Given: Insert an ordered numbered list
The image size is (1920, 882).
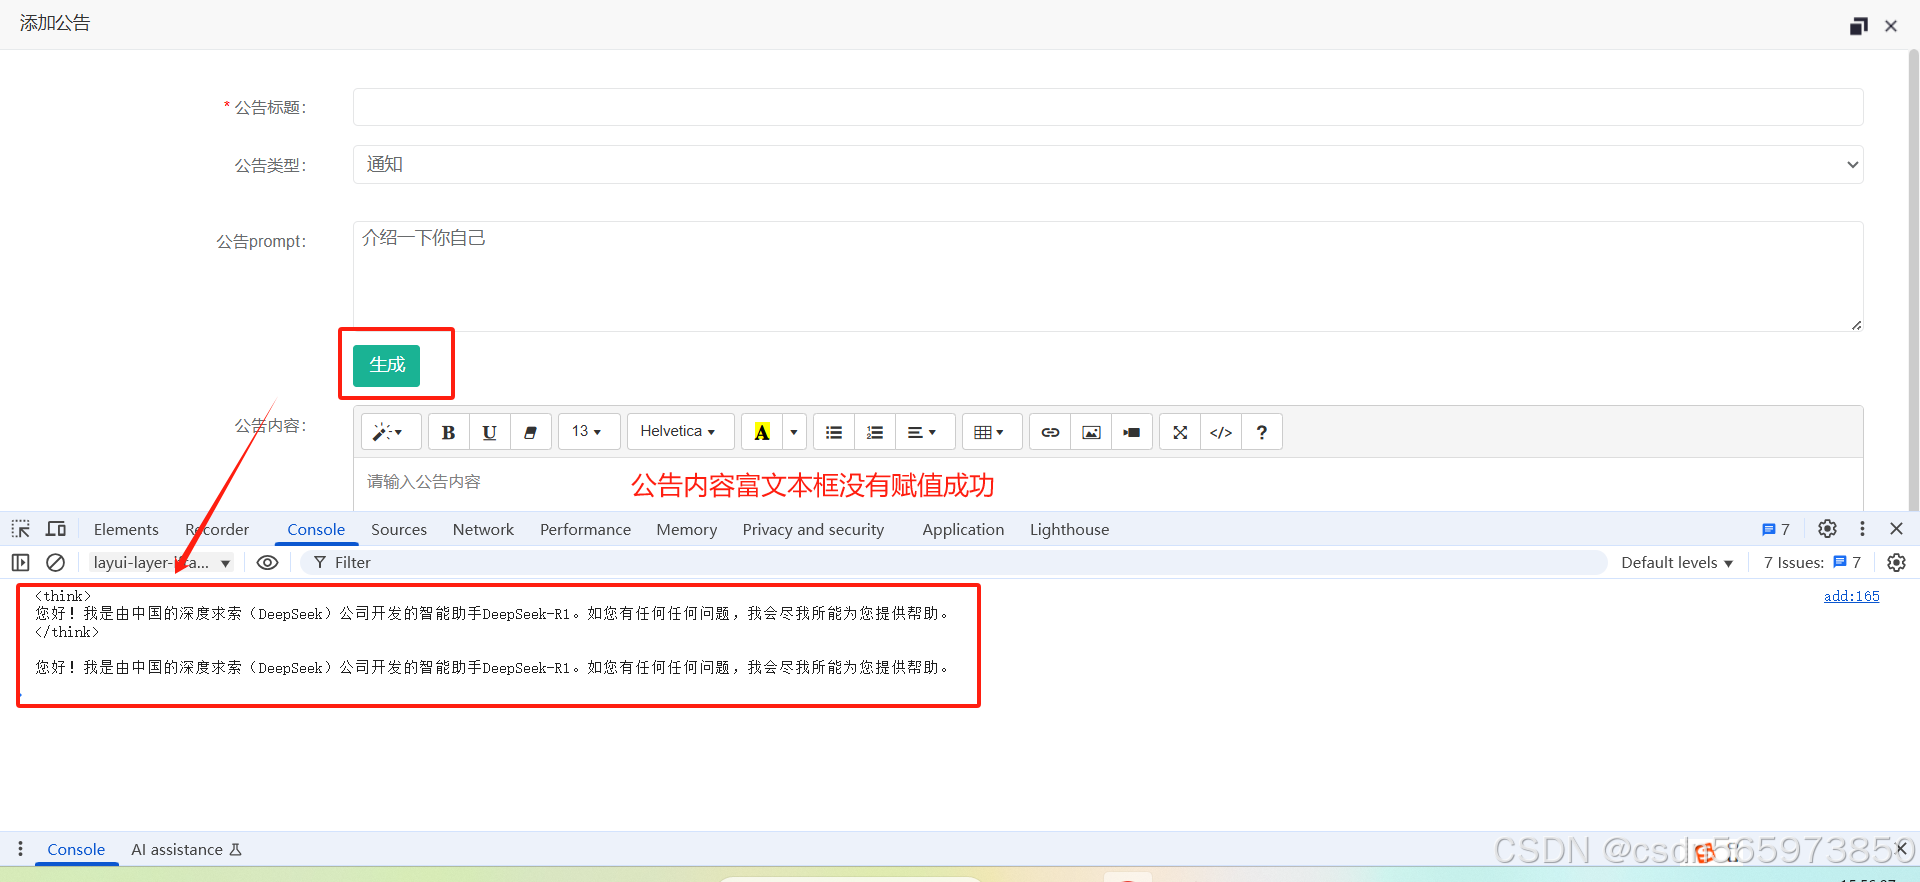Looking at the screenshot, I should (874, 432).
